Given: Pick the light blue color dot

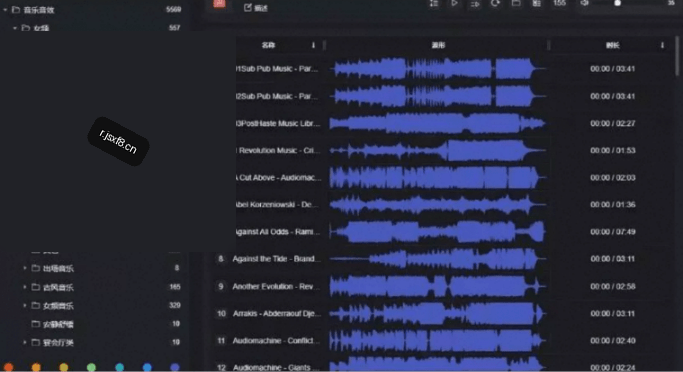Looking at the screenshot, I should [x=147, y=368].
